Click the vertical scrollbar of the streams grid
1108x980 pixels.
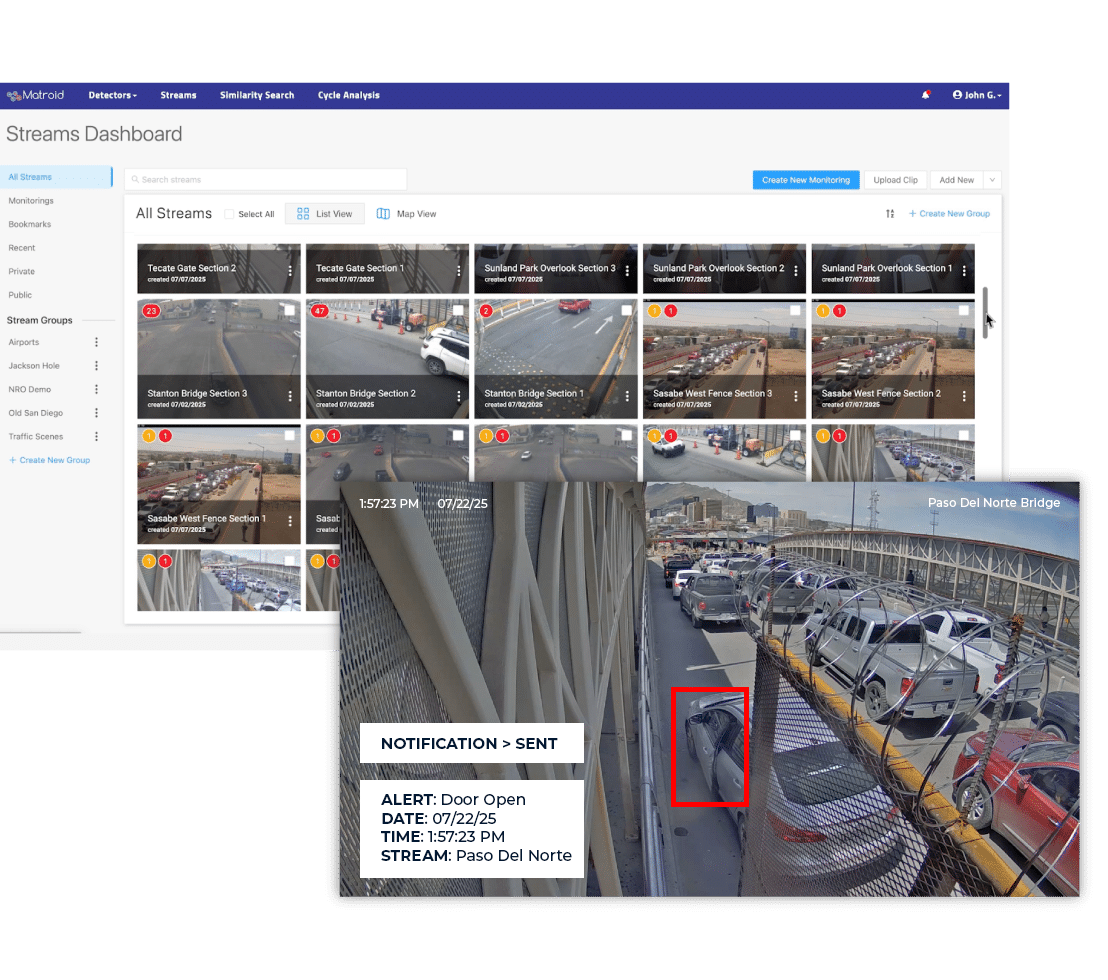click(985, 313)
